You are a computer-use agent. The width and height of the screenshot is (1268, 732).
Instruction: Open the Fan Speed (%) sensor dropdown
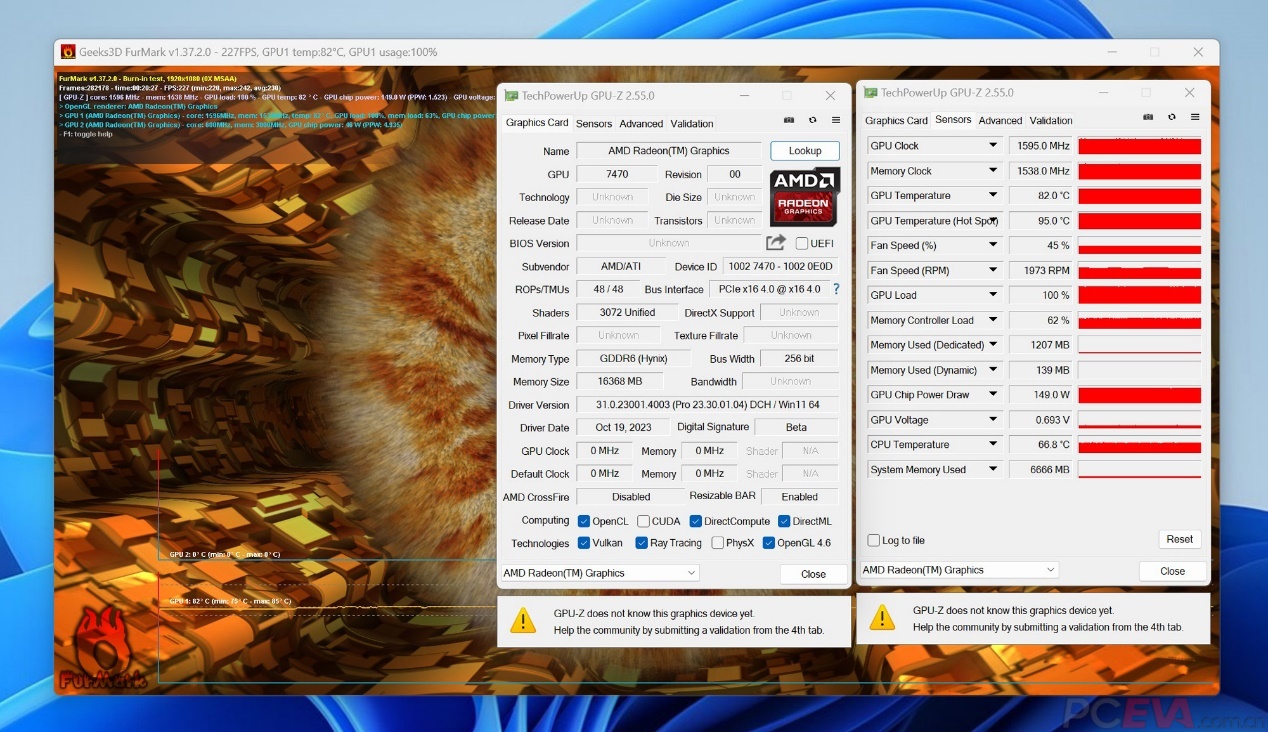pos(993,245)
